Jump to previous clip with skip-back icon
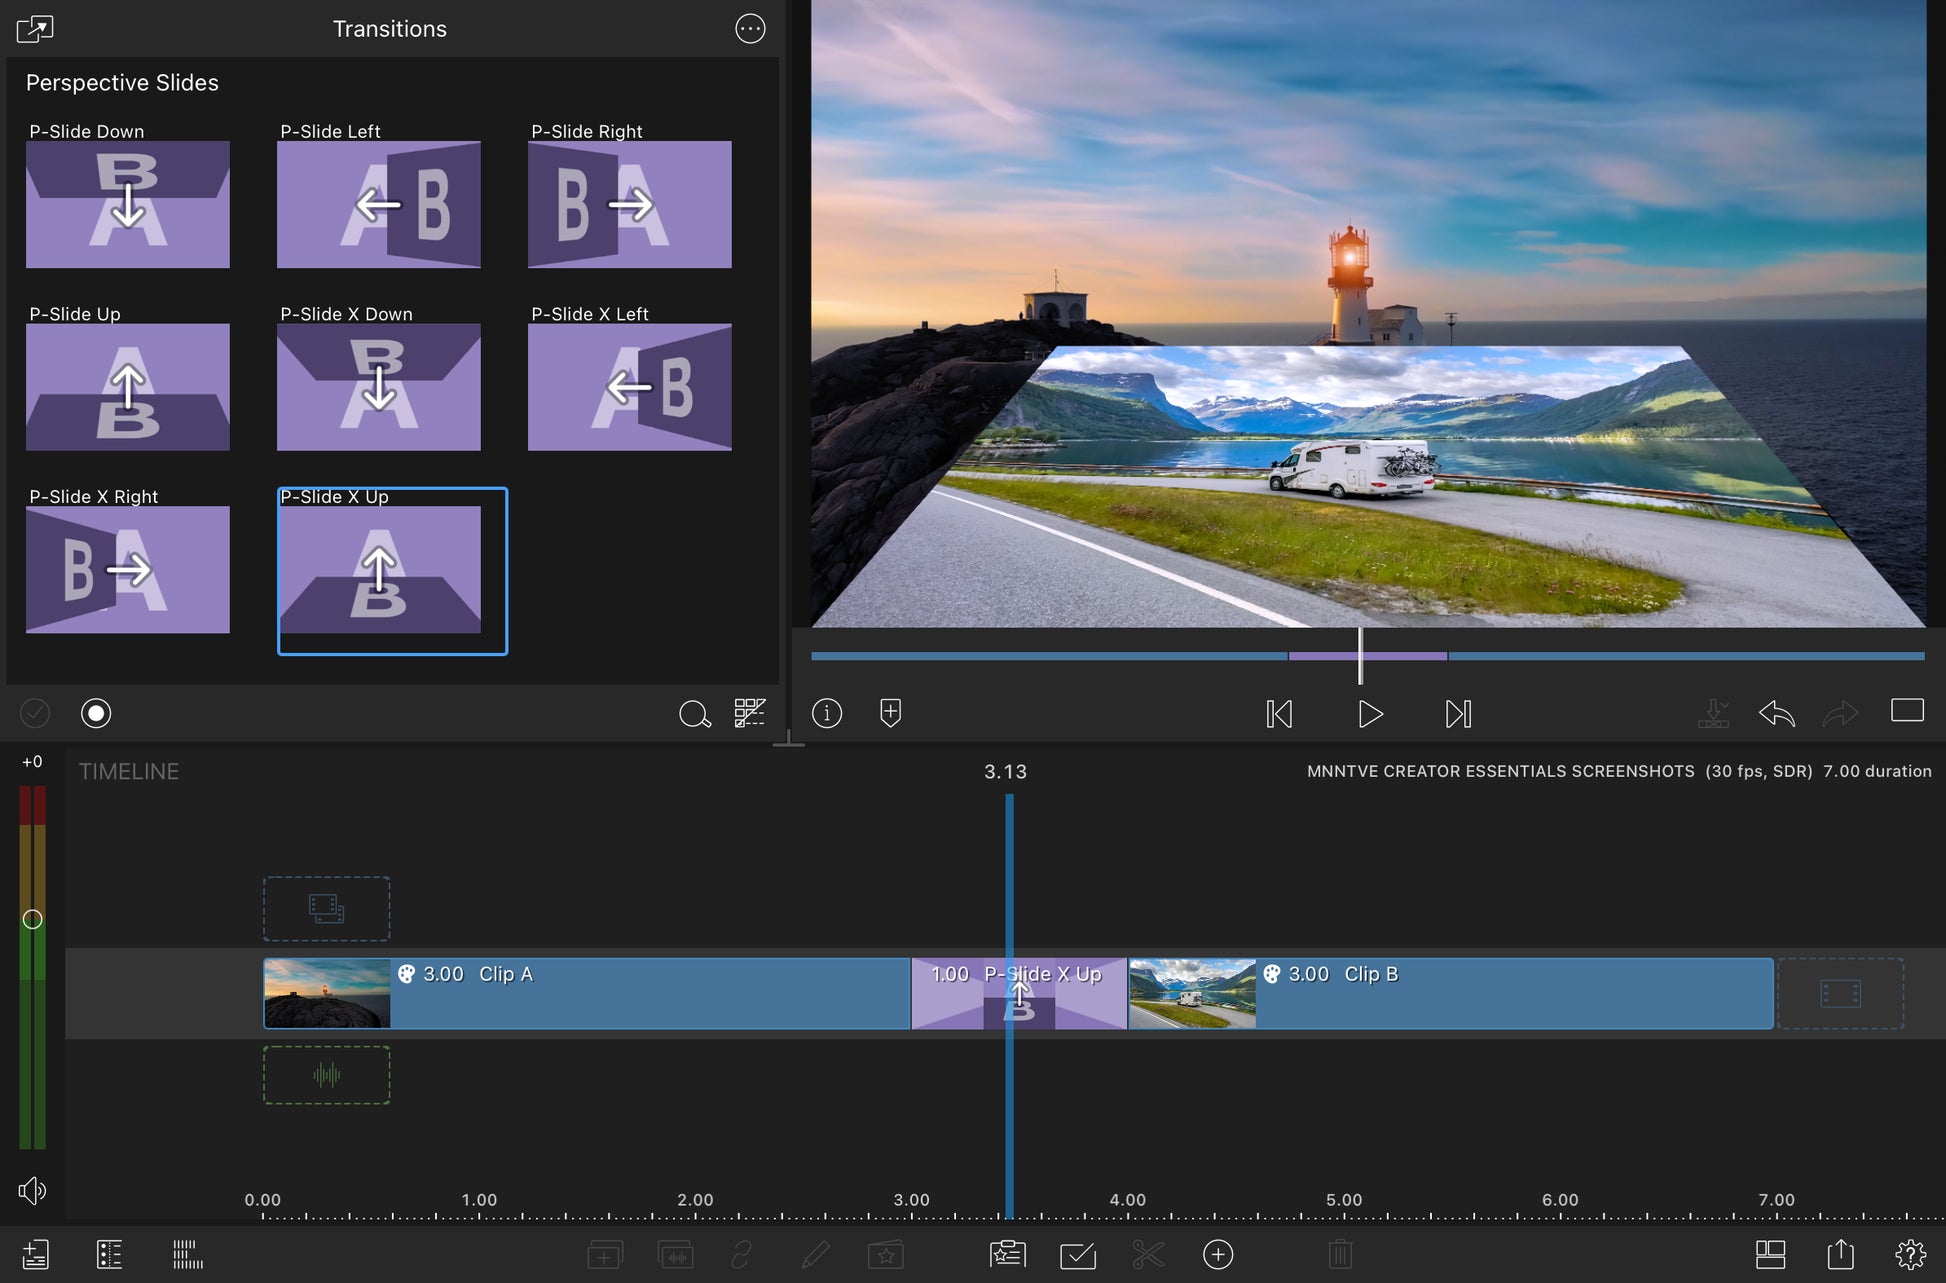The height and width of the screenshot is (1283, 1946). [x=1279, y=714]
